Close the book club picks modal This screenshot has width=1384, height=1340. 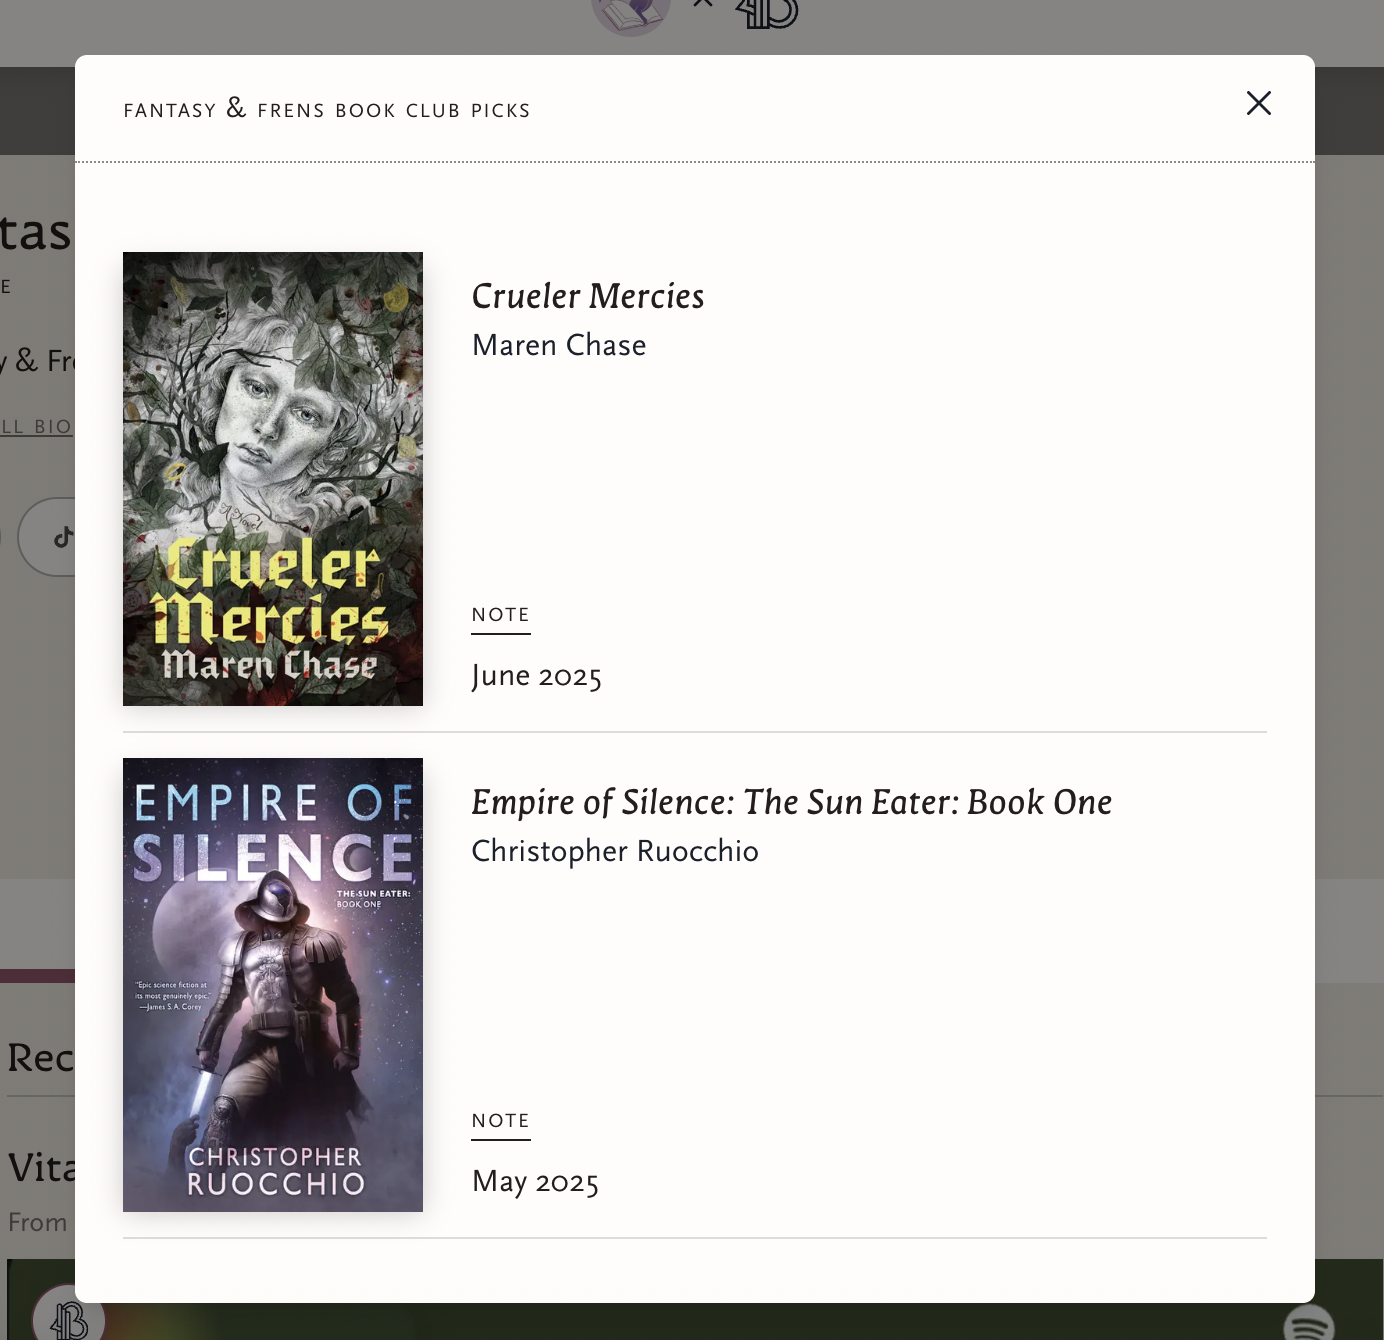pyautogui.click(x=1259, y=103)
